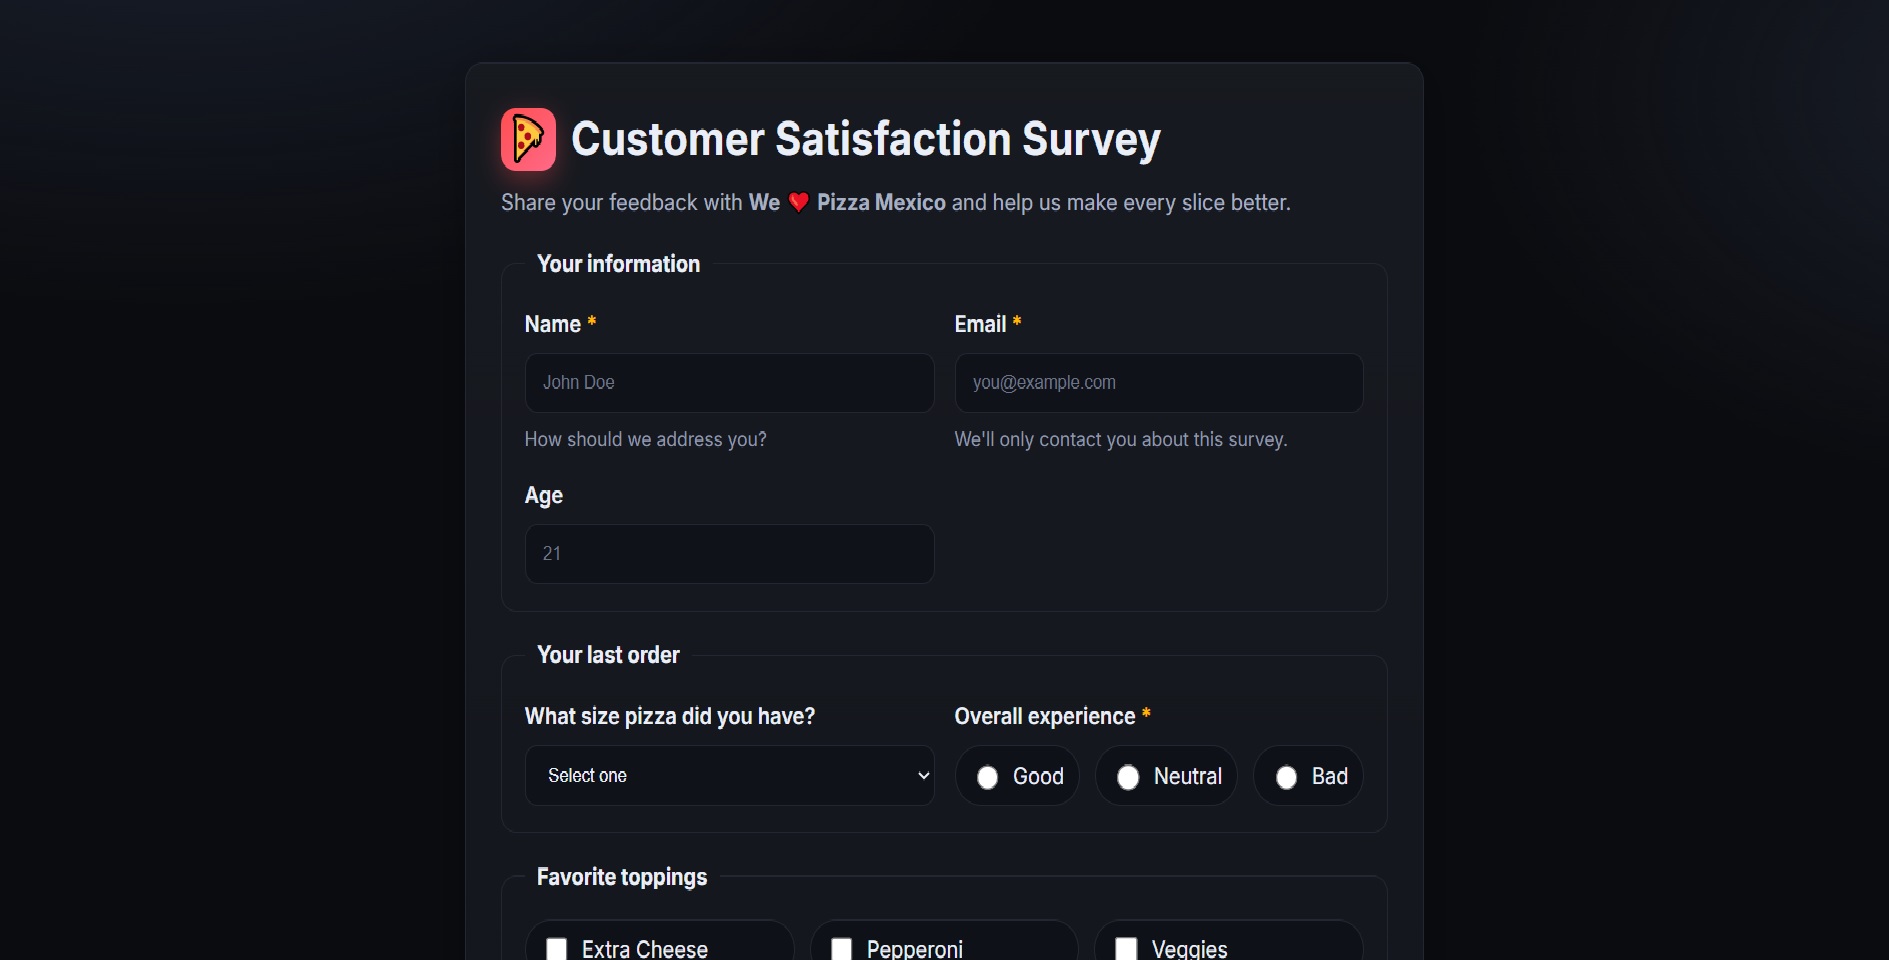Click the red heart icon in subtitle
The image size is (1889, 960).
click(798, 203)
